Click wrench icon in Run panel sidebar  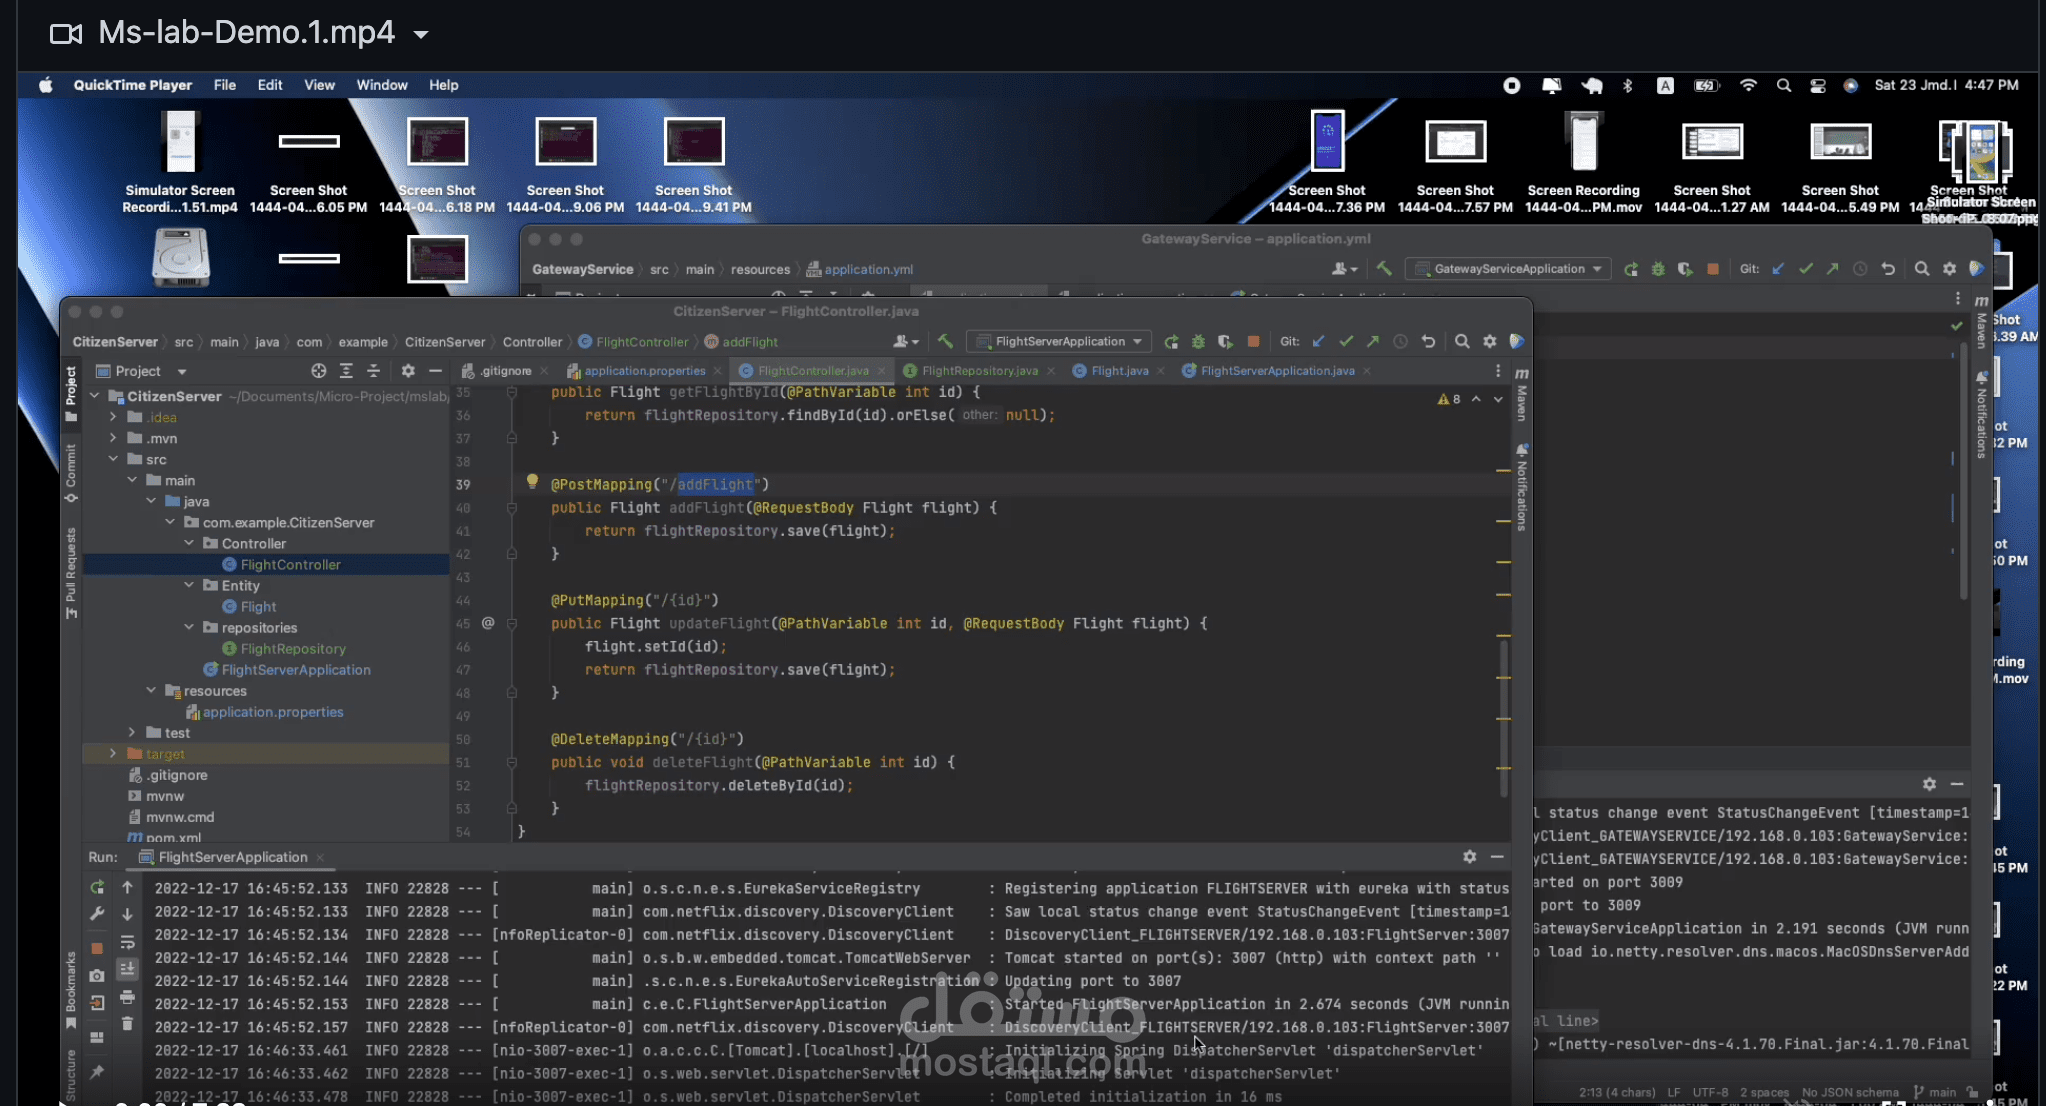tap(97, 914)
